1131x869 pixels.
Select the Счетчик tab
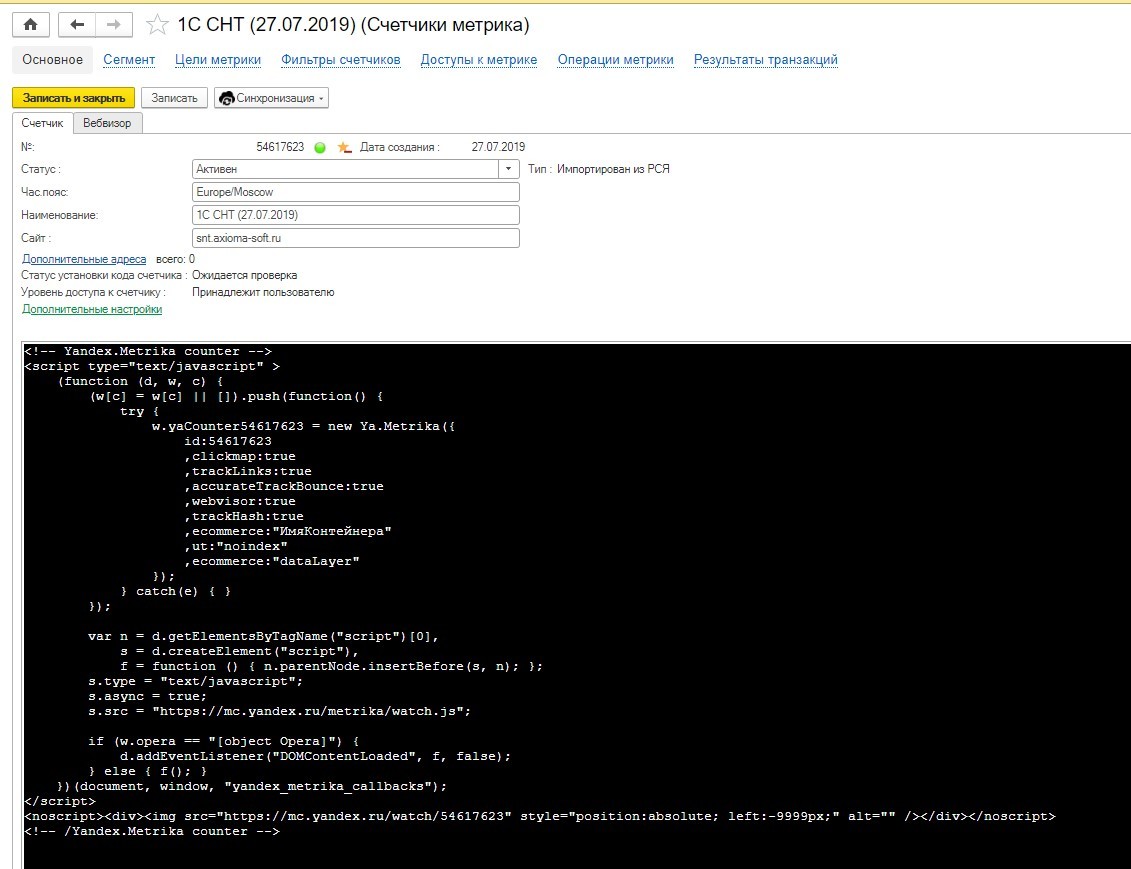43,123
